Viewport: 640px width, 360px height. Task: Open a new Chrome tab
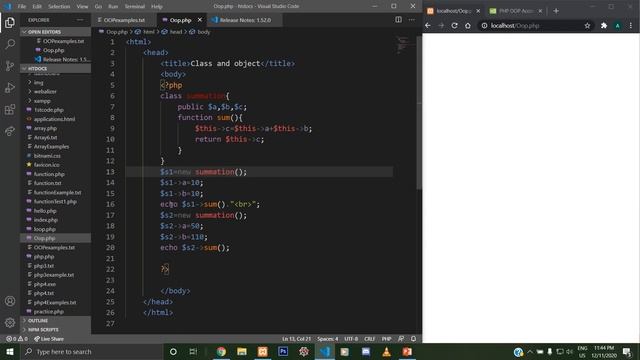coord(556,11)
